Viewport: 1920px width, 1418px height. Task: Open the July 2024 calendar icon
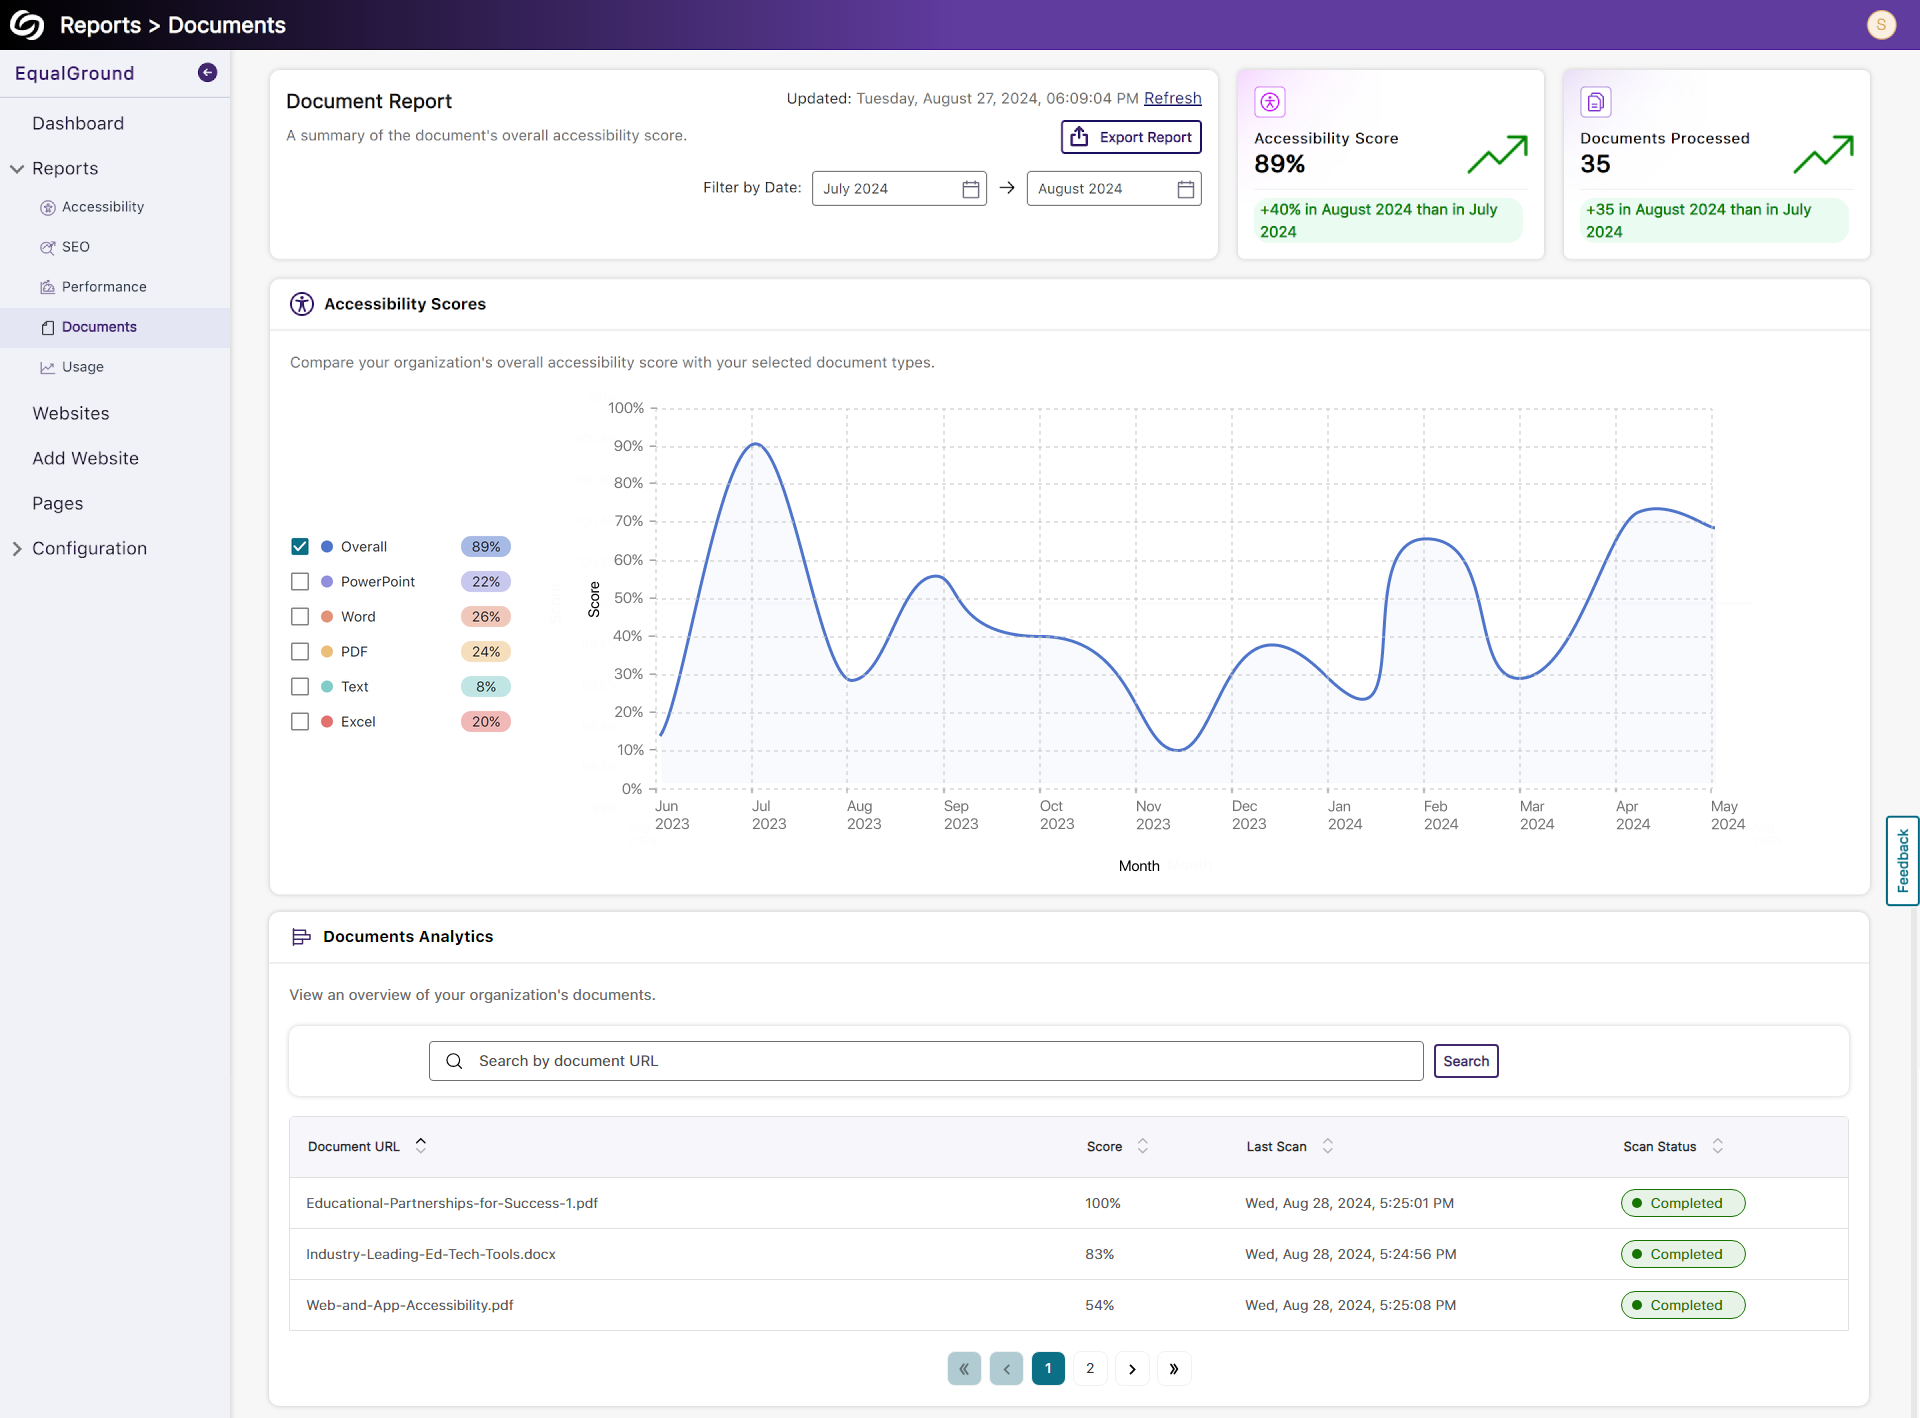coord(970,189)
